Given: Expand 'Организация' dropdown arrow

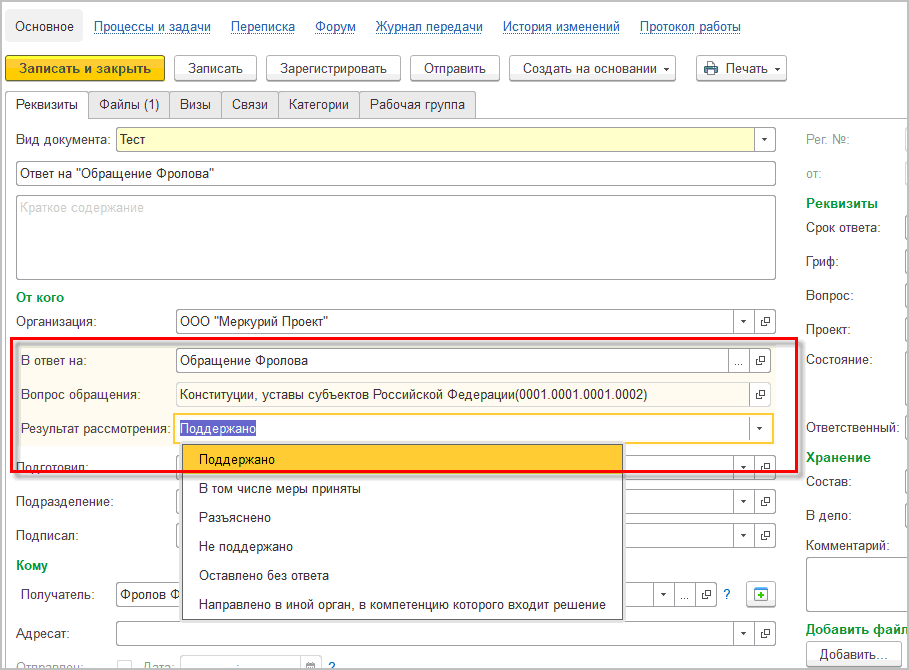Looking at the screenshot, I should (744, 322).
